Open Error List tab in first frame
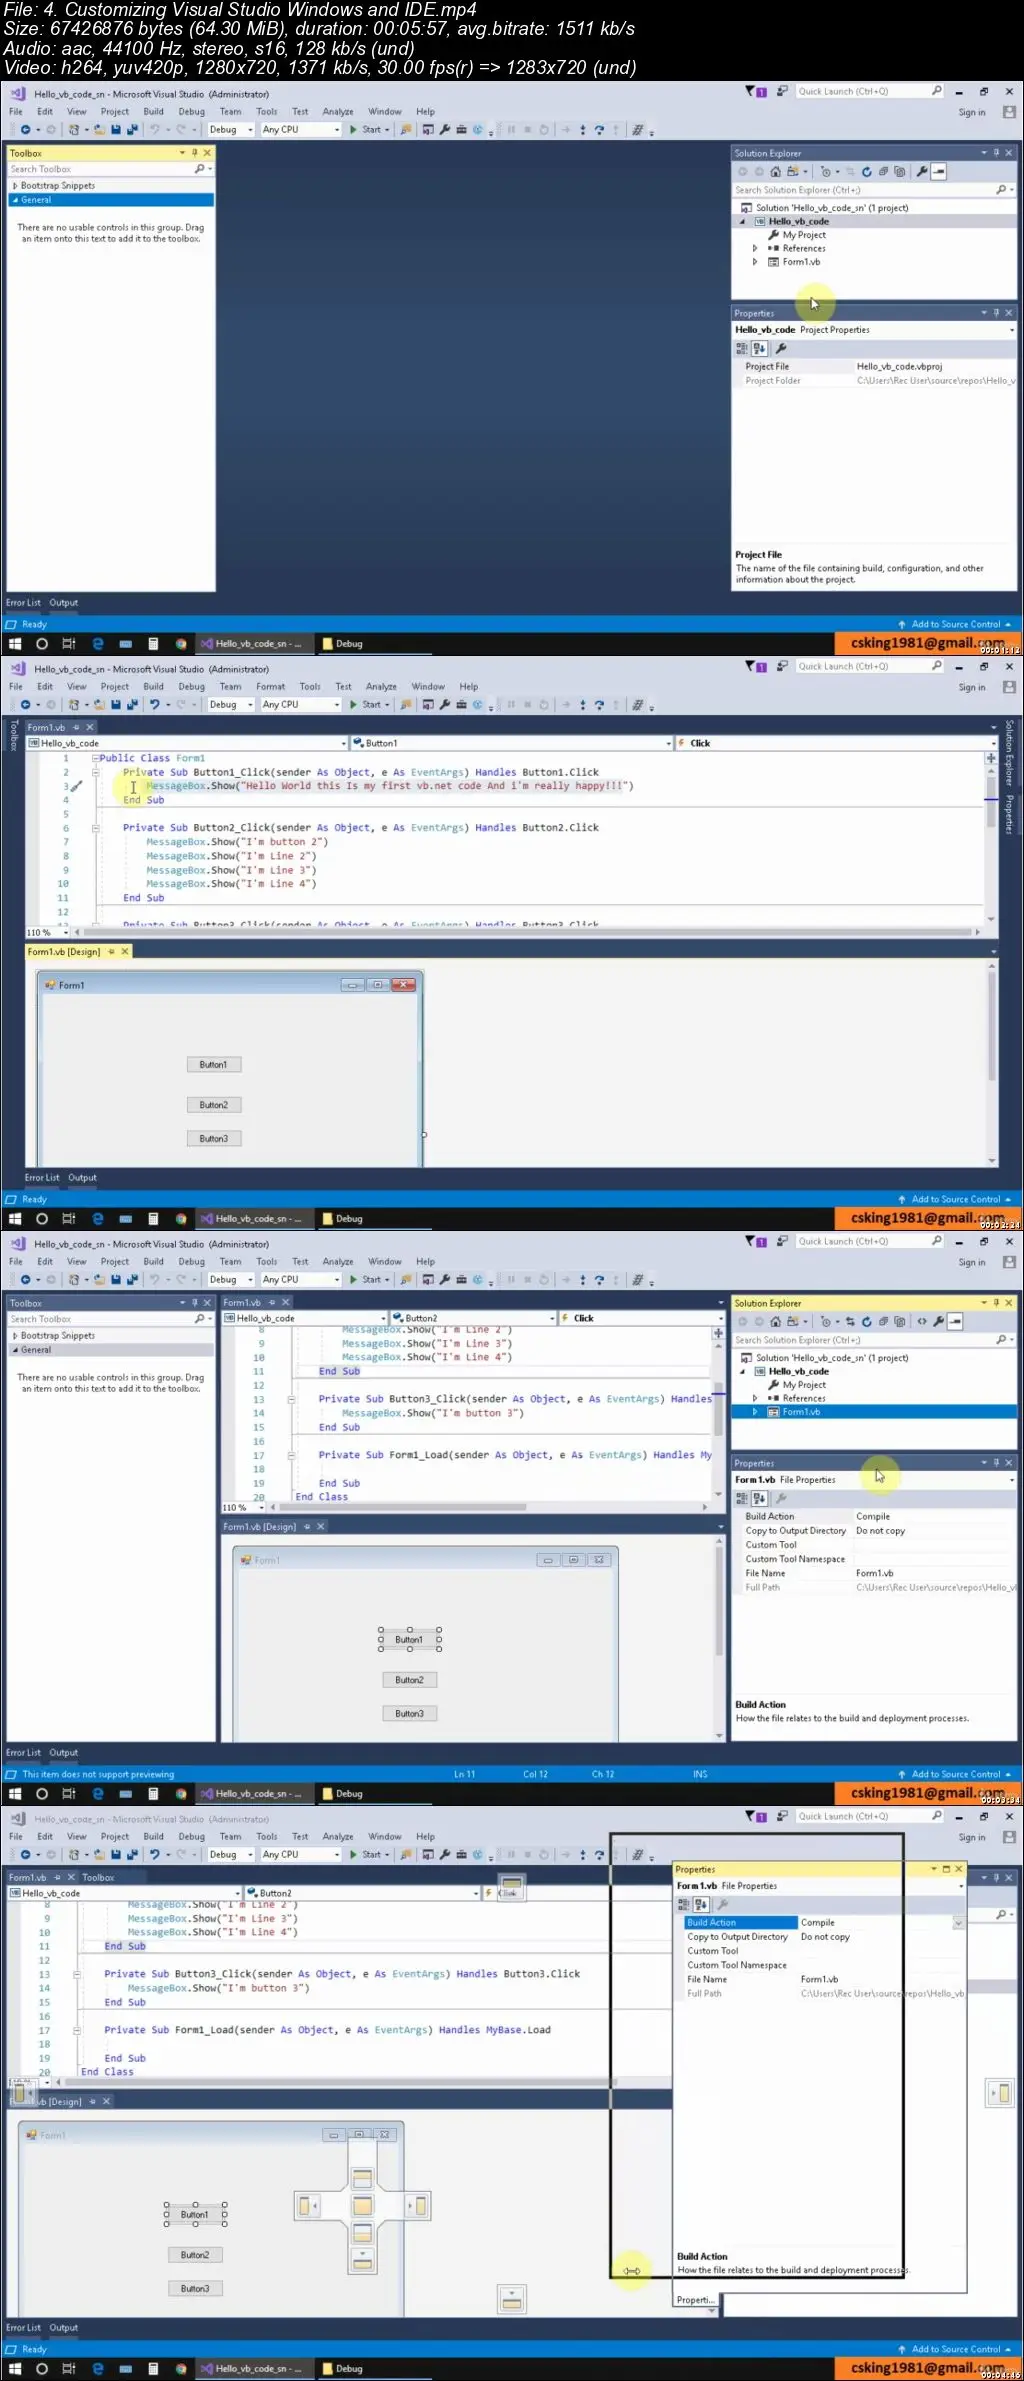1024x2381 pixels. [x=24, y=603]
